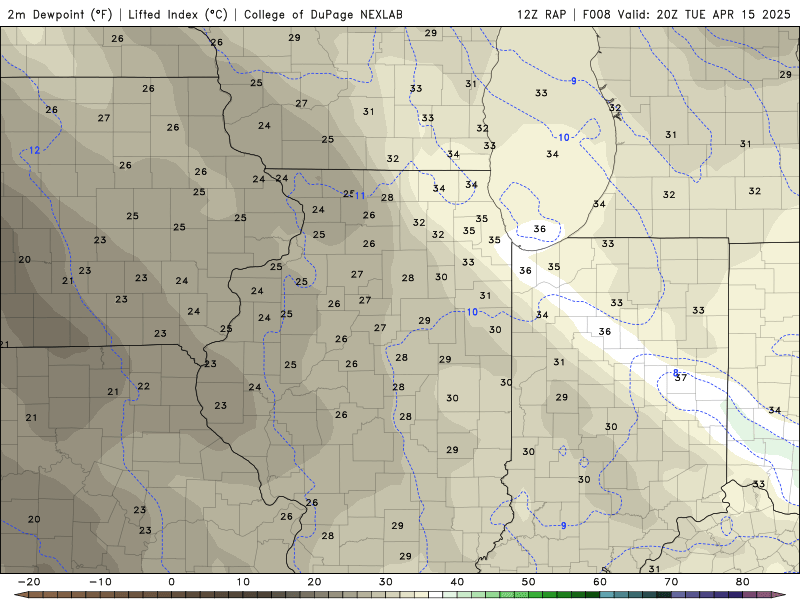Click the blue contour label 8
Viewport: 800px width, 600px height.
pyautogui.click(x=676, y=372)
